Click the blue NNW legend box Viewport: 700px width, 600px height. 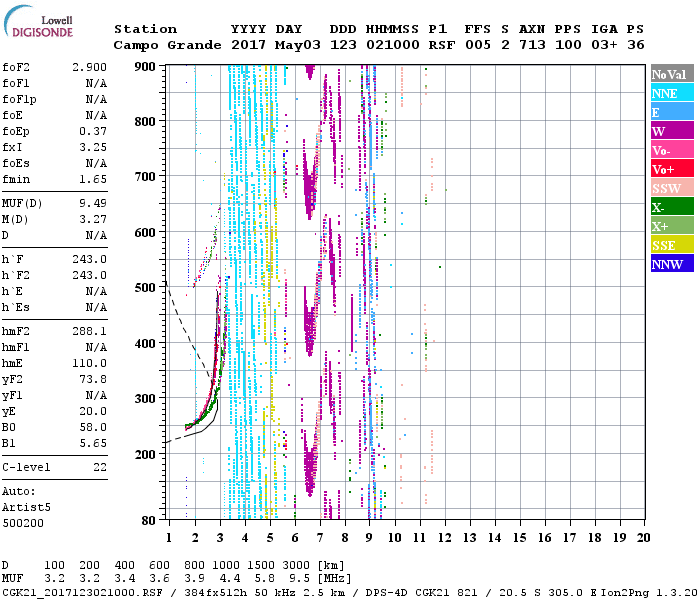[x=671, y=264]
